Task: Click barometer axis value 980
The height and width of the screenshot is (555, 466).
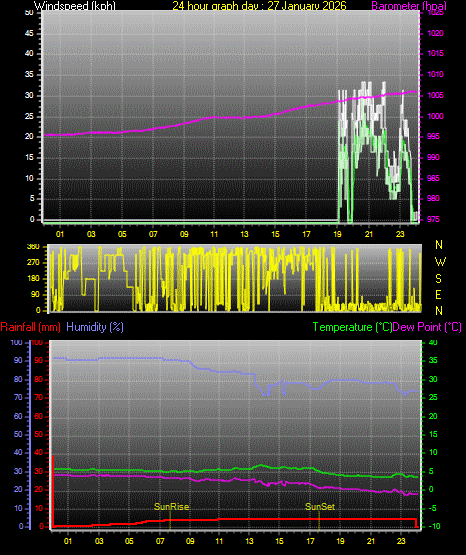Action: point(433,198)
